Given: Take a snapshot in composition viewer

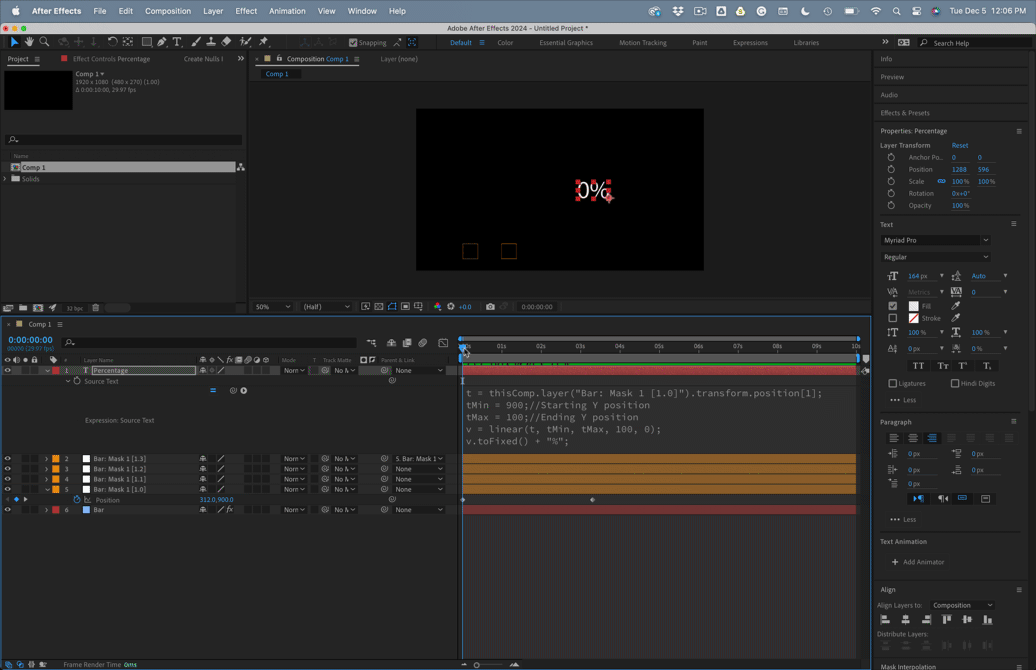Looking at the screenshot, I should pos(490,307).
